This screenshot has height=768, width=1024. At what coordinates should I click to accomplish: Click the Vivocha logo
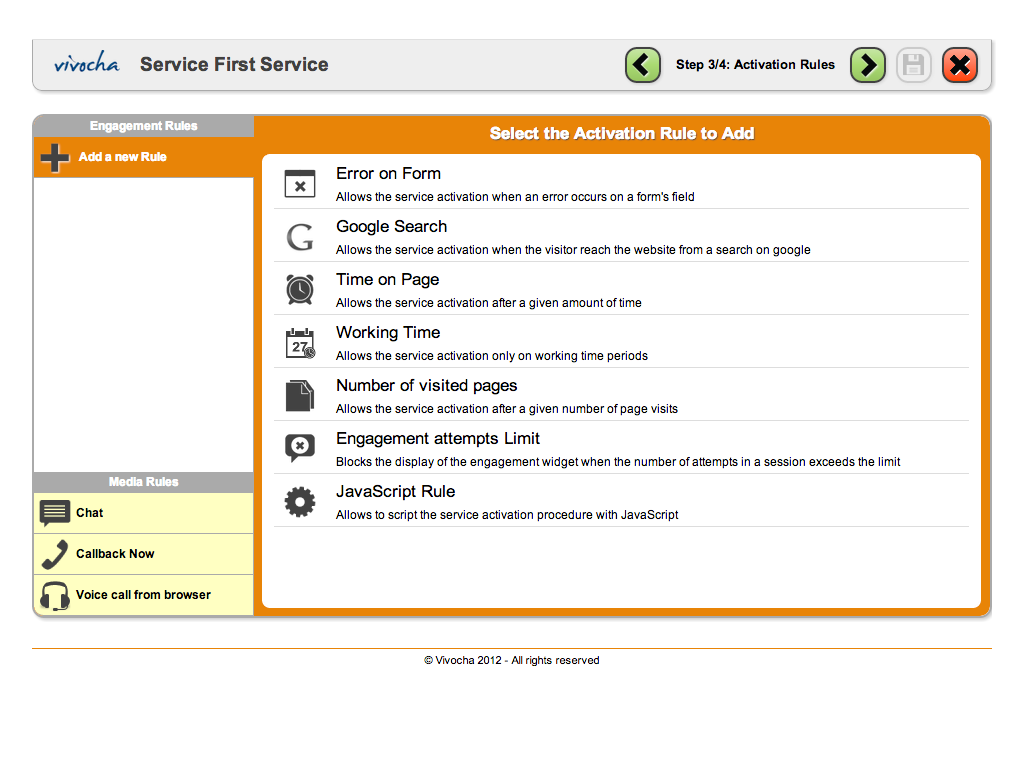(86, 65)
